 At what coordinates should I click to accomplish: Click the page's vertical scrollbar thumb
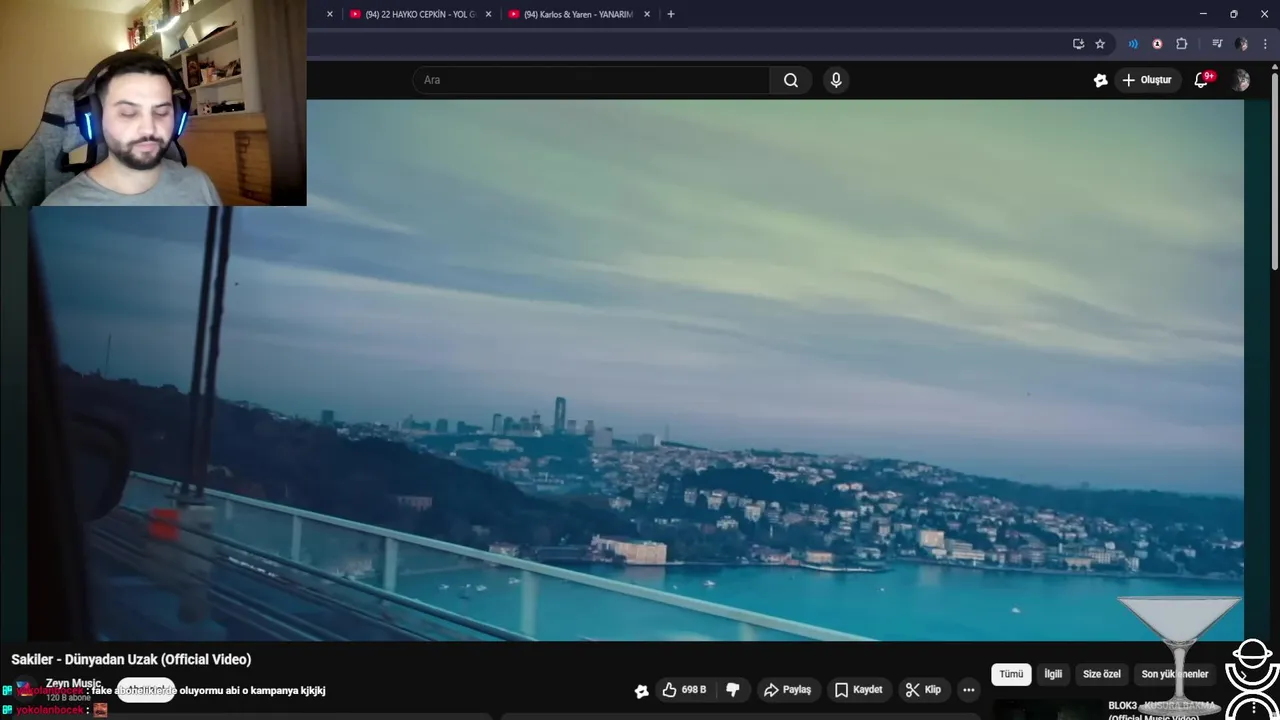[x=1274, y=170]
